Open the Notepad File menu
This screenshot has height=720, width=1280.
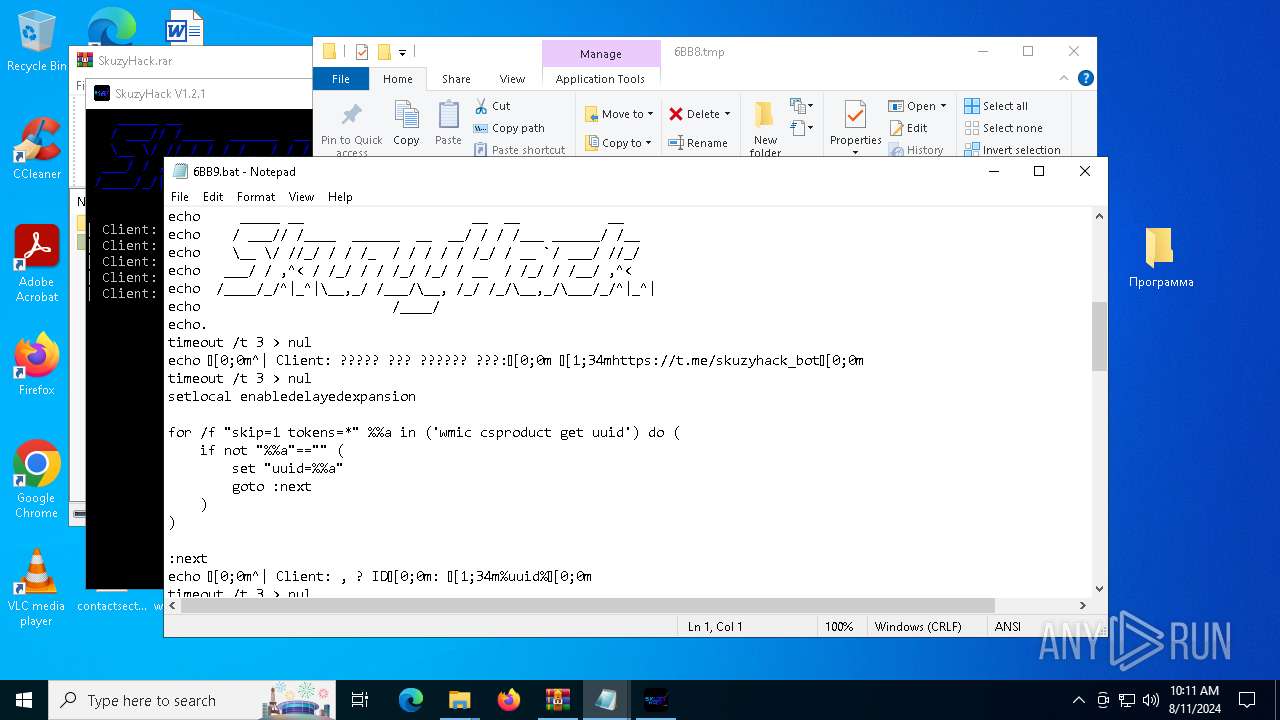click(x=180, y=197)
